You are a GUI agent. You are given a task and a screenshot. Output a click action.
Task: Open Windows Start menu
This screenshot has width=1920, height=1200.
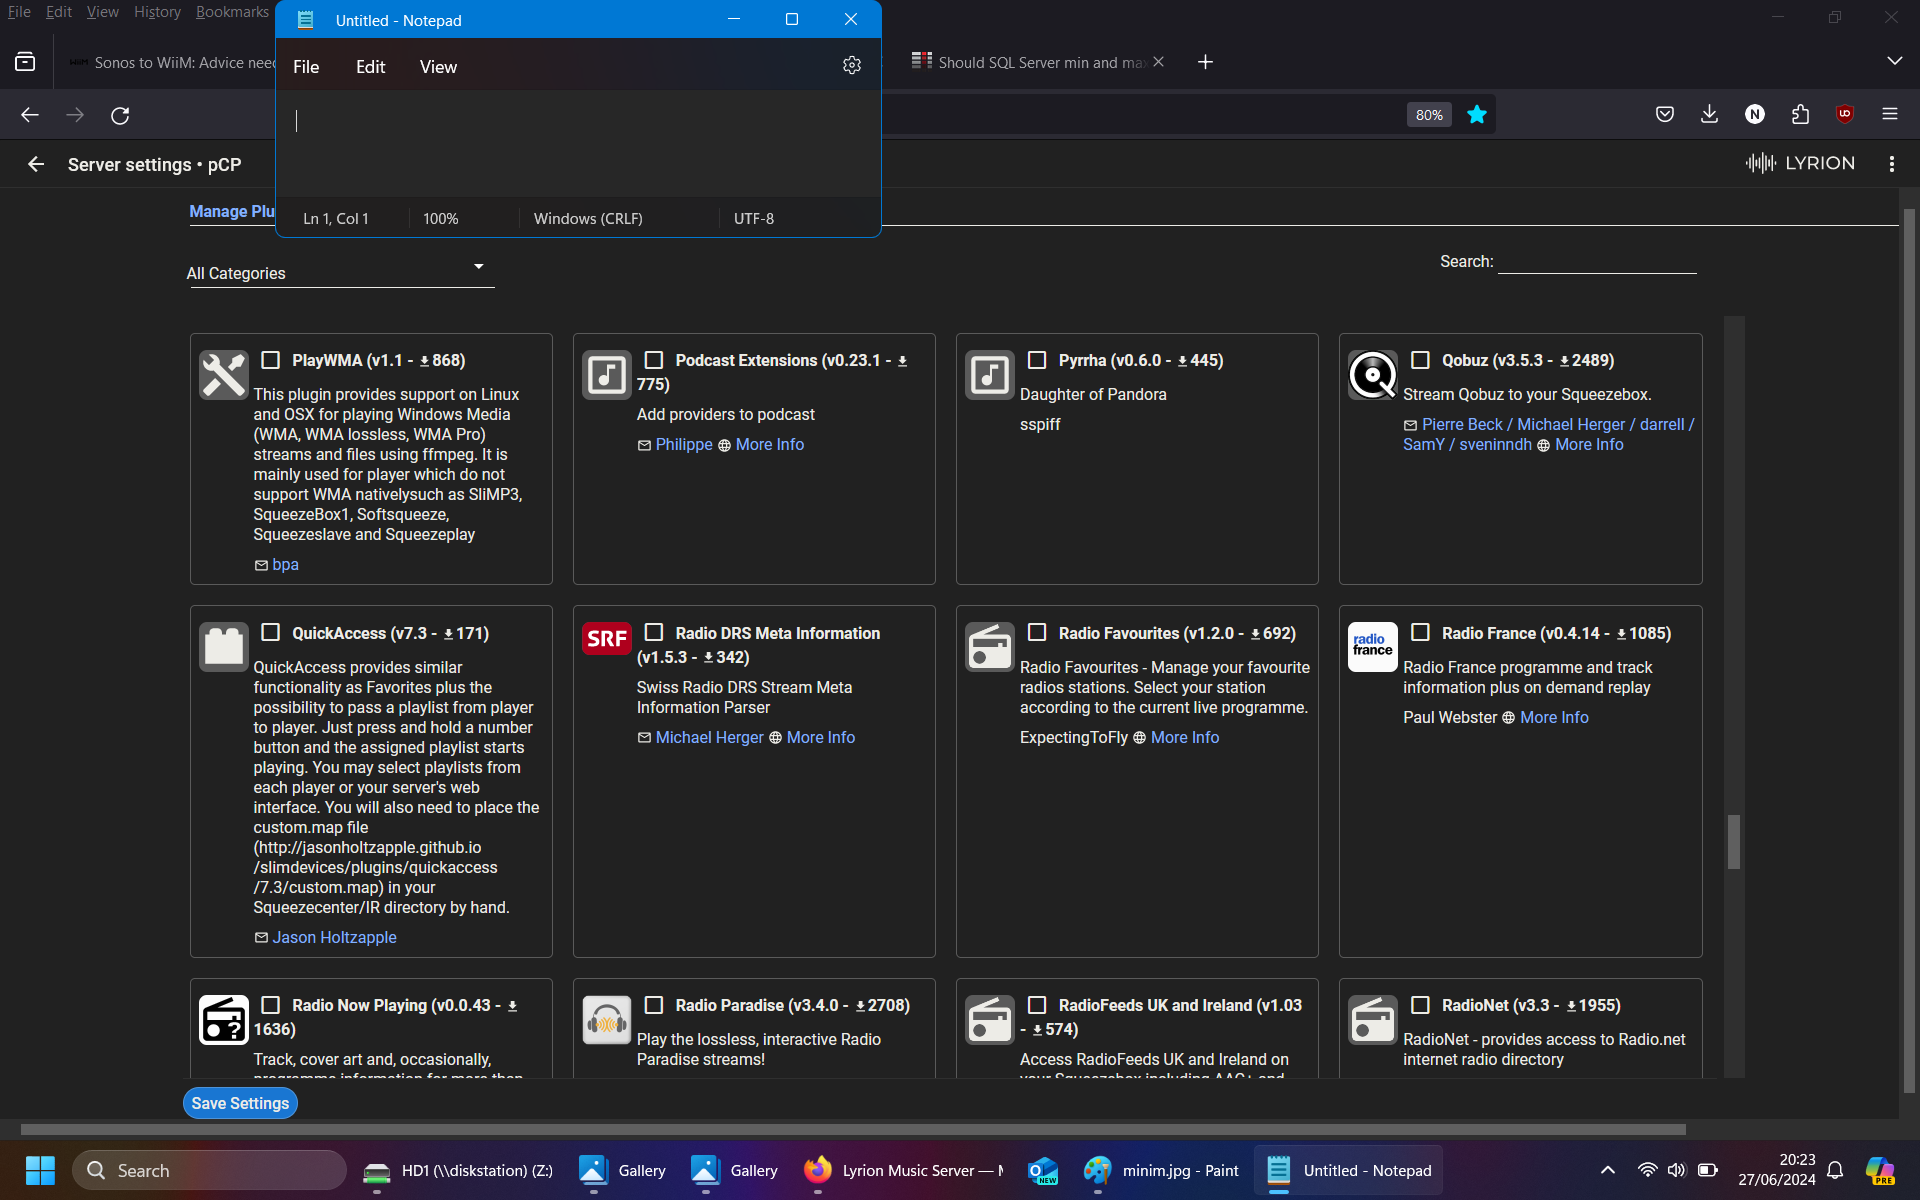pyautogui.click(x=40, y=1170)
